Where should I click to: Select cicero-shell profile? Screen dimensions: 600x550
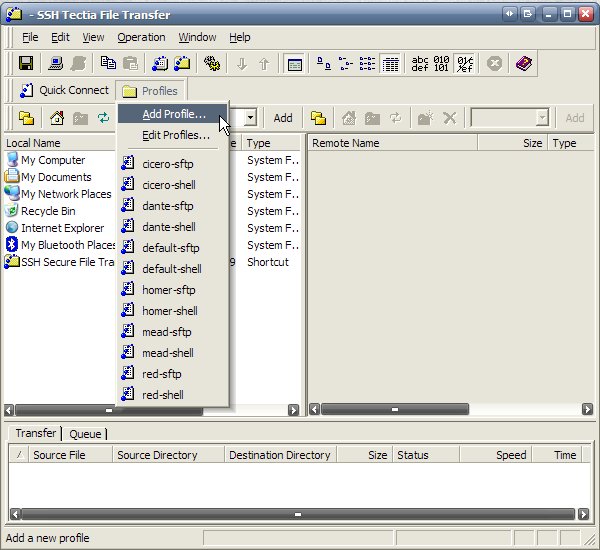click(x=172, y=185)
